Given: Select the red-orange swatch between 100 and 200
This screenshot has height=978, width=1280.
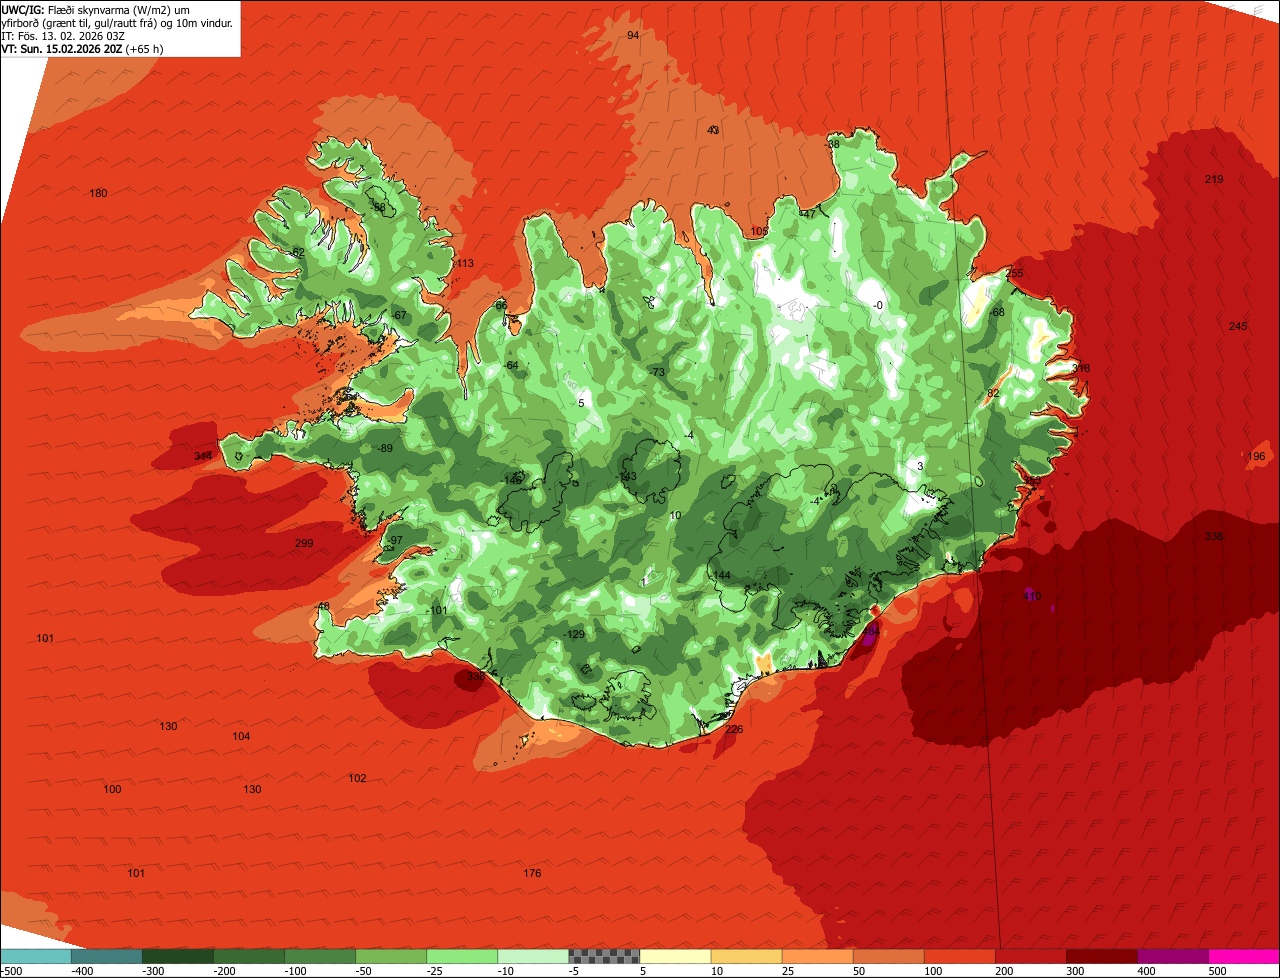Looking at the screenshot, I should [960, 956].
